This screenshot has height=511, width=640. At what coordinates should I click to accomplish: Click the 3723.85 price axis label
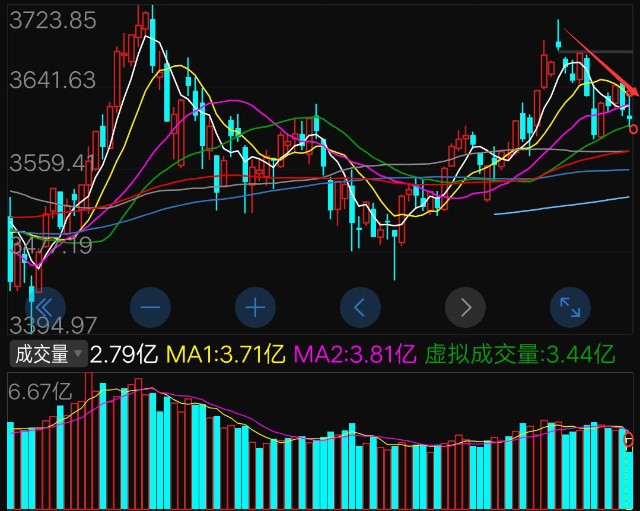click(53, 20)
